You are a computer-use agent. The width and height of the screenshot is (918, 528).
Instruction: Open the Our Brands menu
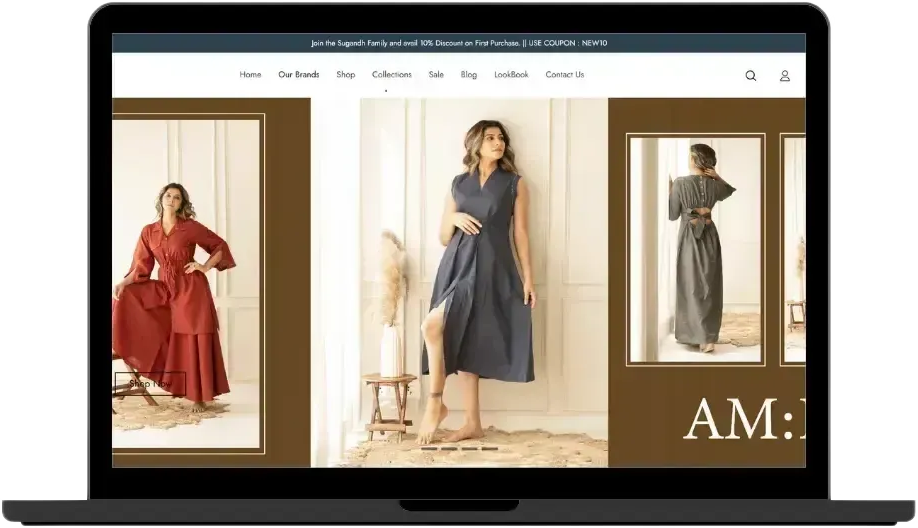(298, 75)
